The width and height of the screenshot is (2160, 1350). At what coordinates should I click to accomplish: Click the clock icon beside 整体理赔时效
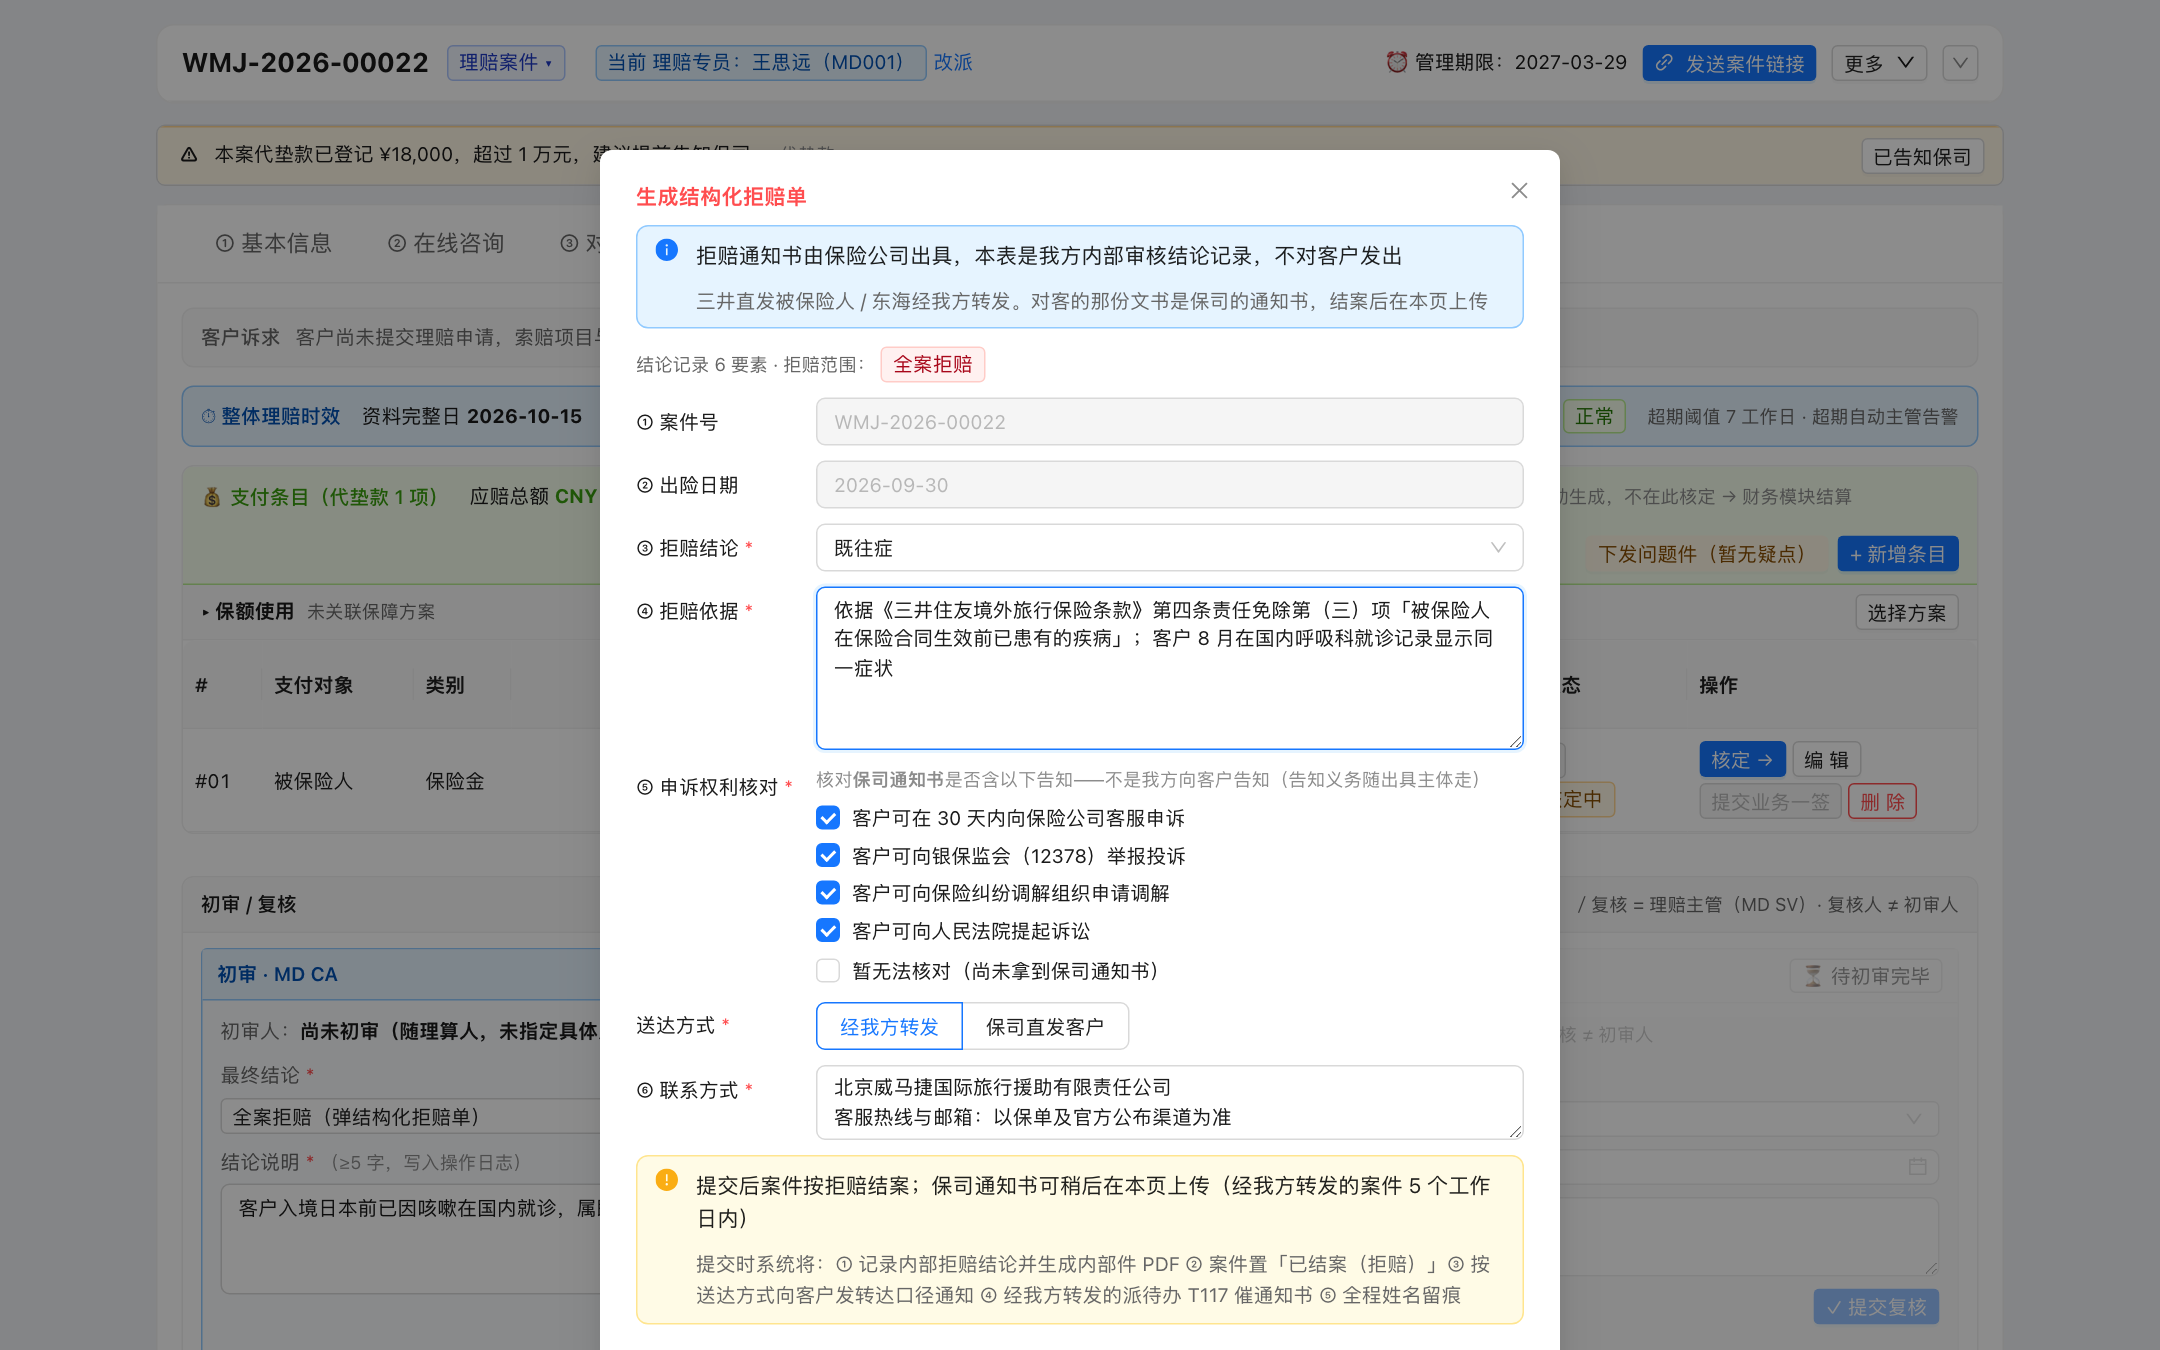[208, 416]
